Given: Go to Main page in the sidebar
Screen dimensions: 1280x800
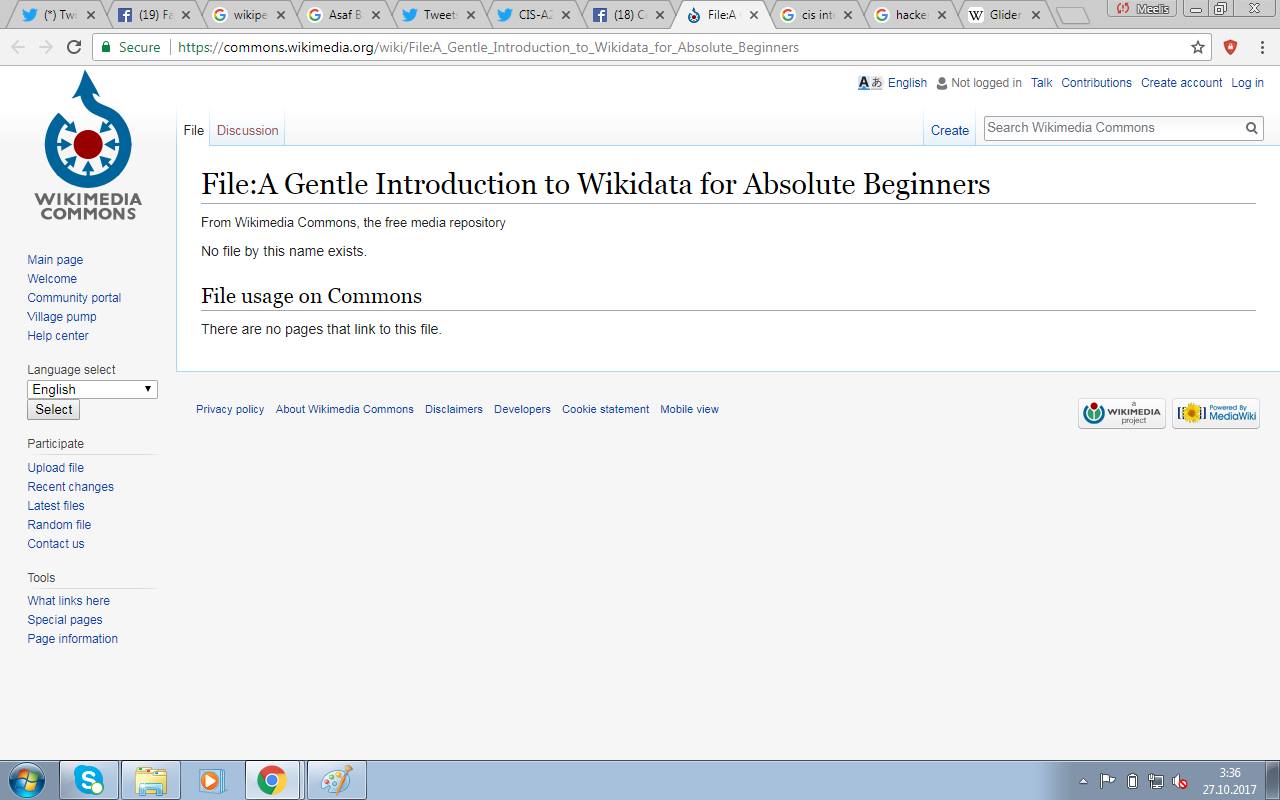Looking at the screenshot, I should 55,260.
